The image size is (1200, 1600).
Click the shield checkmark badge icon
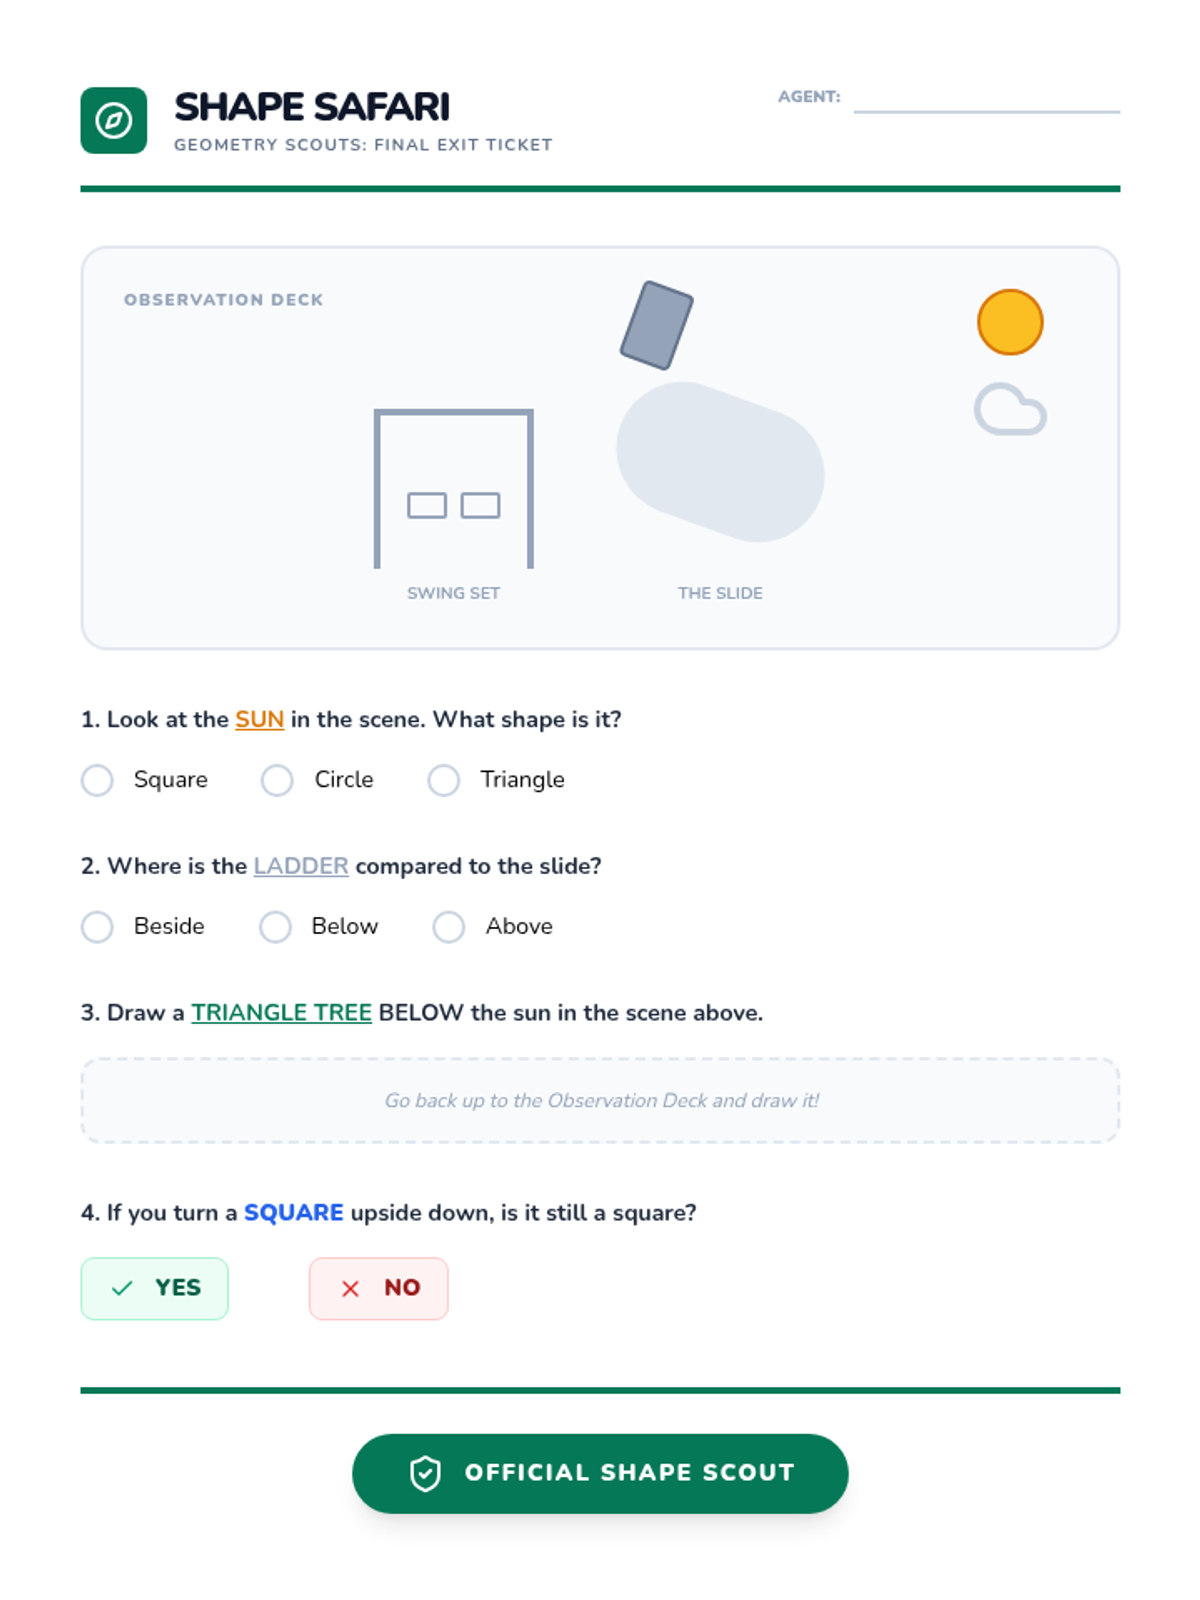tap(425, 1473)
